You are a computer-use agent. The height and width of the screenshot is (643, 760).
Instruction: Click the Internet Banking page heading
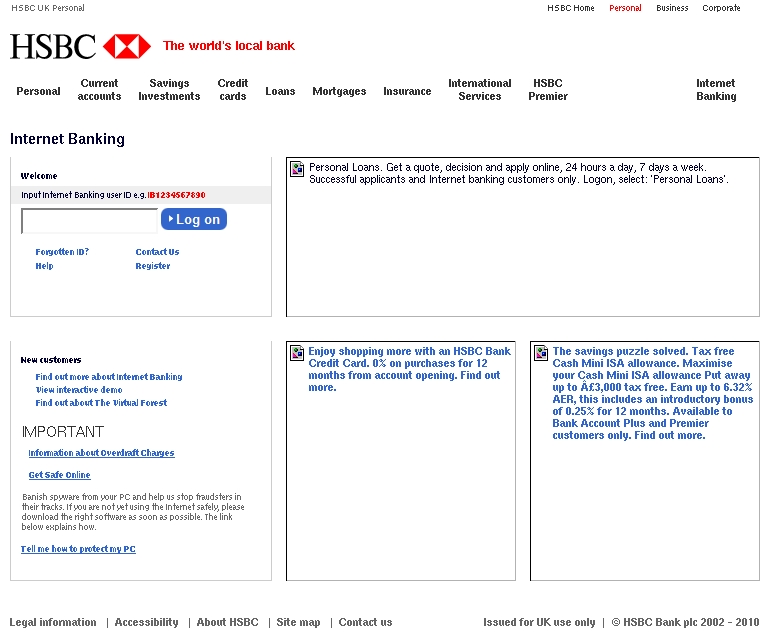pyautogui.click(x=67, y=139)
